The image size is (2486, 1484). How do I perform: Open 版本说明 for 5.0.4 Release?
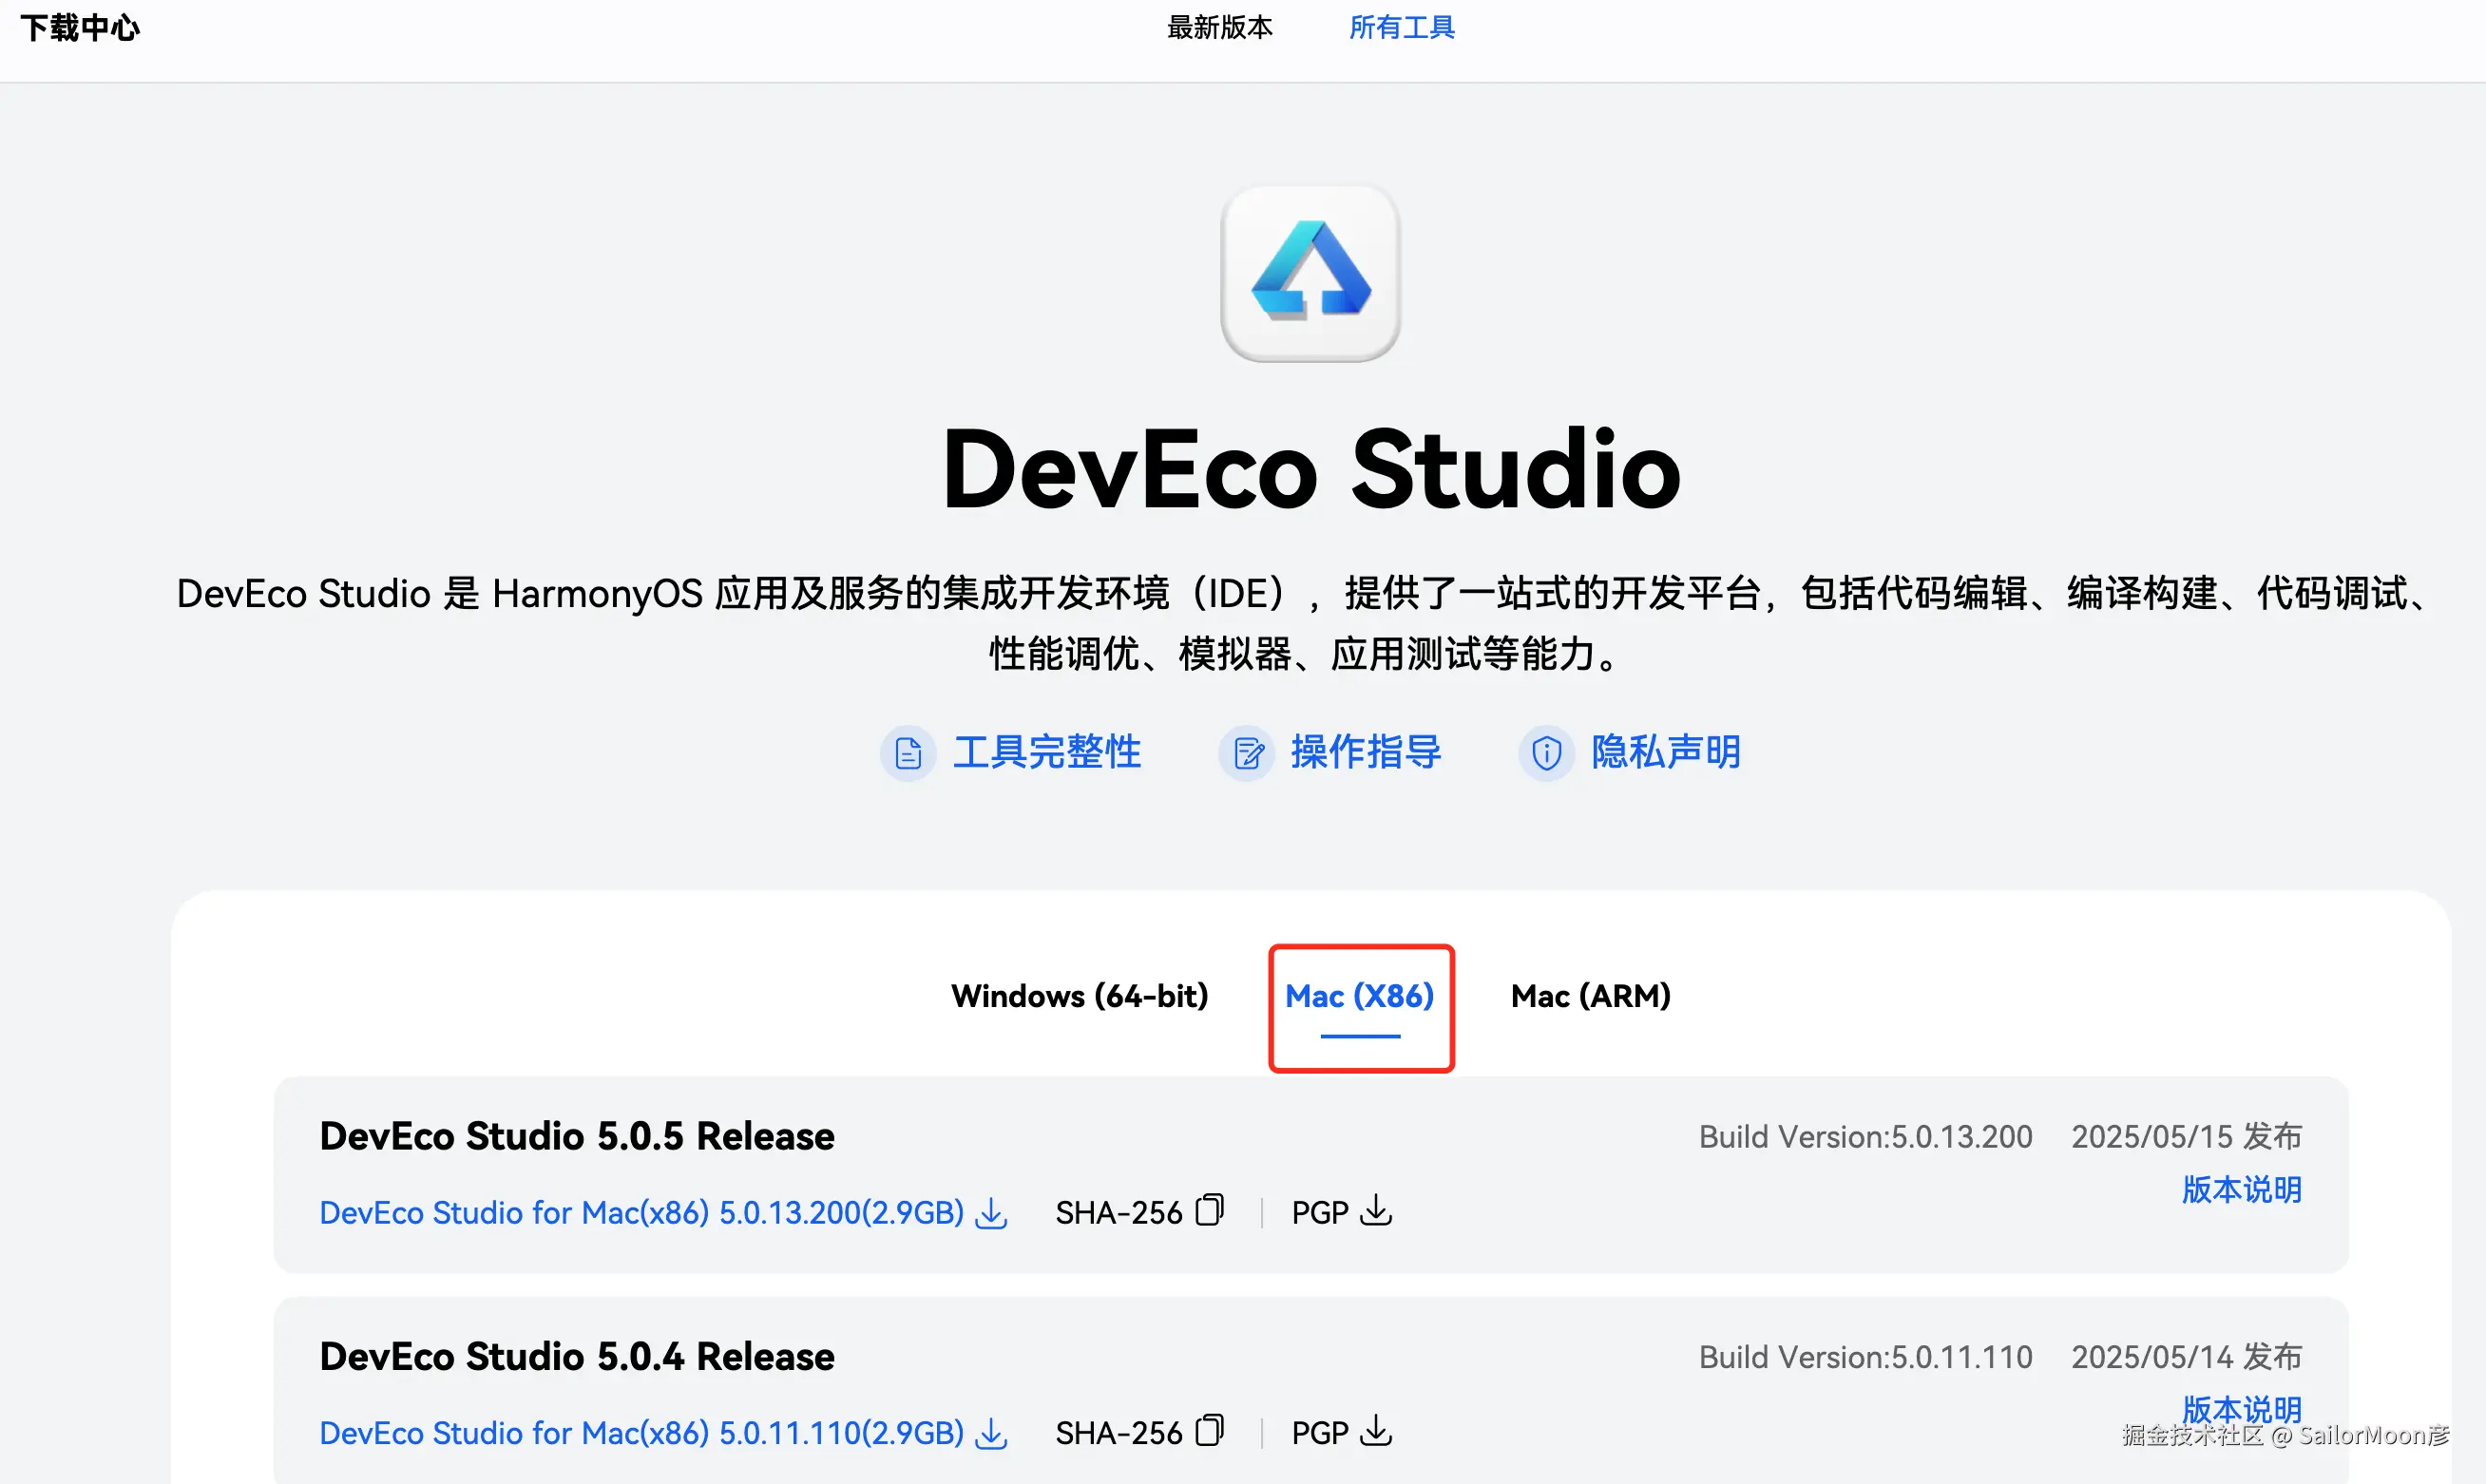pos(2241,1408)
